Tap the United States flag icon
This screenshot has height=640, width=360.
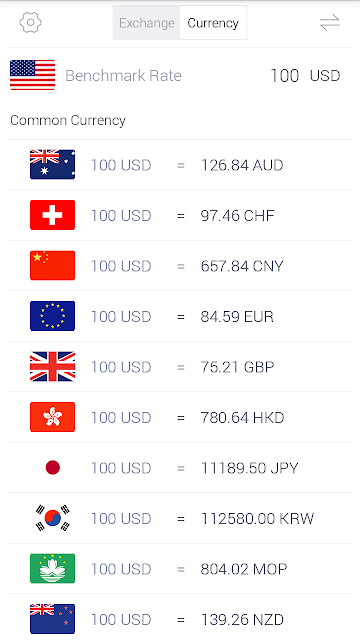tap(32, 75)
